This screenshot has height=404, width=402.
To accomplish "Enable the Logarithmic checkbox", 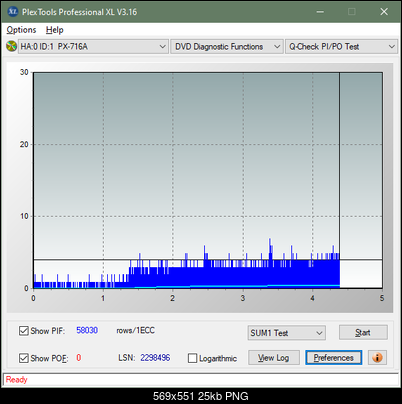I will click(192, 358).
